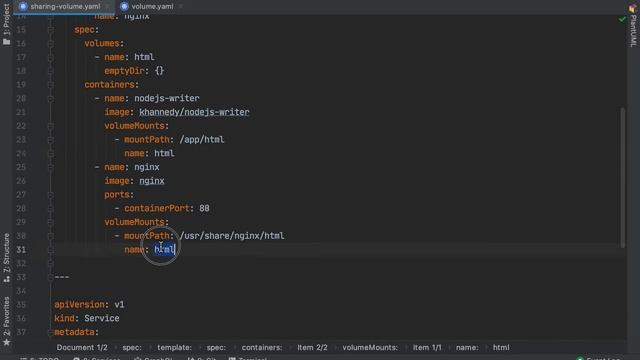
Task: Select the name: breadcrumb
Action: click(467, 347)
